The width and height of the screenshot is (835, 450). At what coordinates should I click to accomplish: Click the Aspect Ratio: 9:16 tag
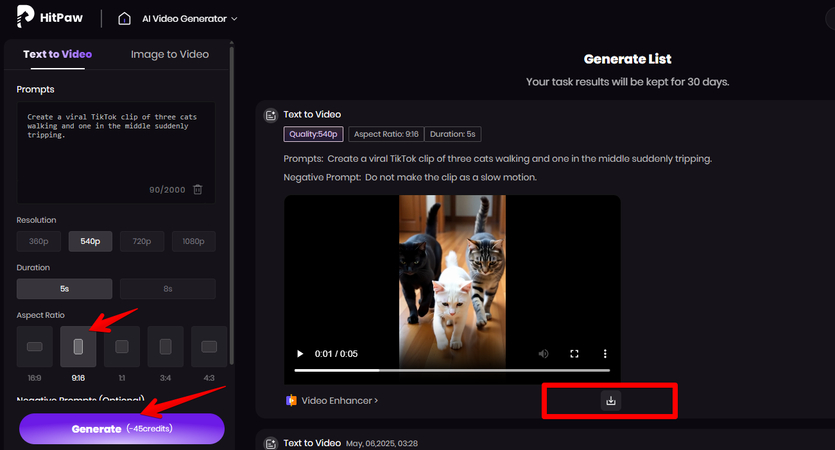(x=386, y=134)
